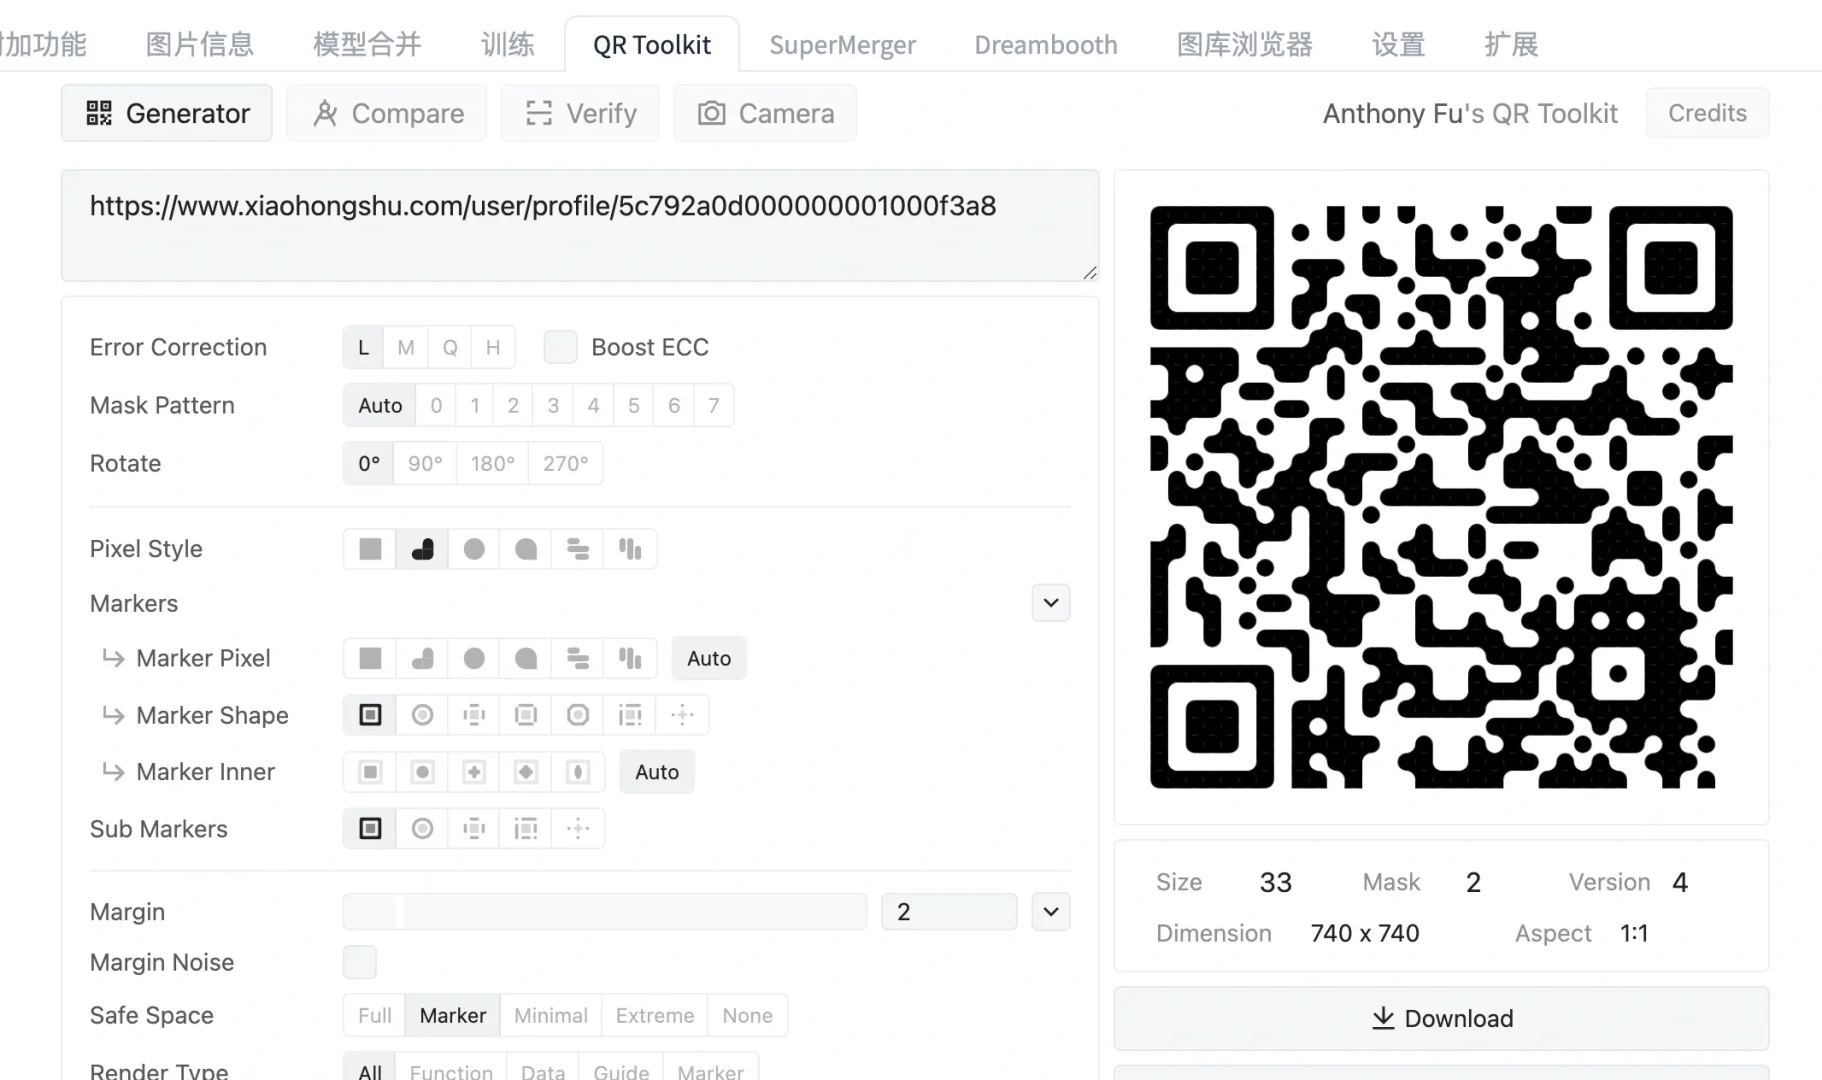Viewport: 1822px width, 1080px height.
Task: Choose the diamond Marker Inner icon
Action: click(525, 772)
